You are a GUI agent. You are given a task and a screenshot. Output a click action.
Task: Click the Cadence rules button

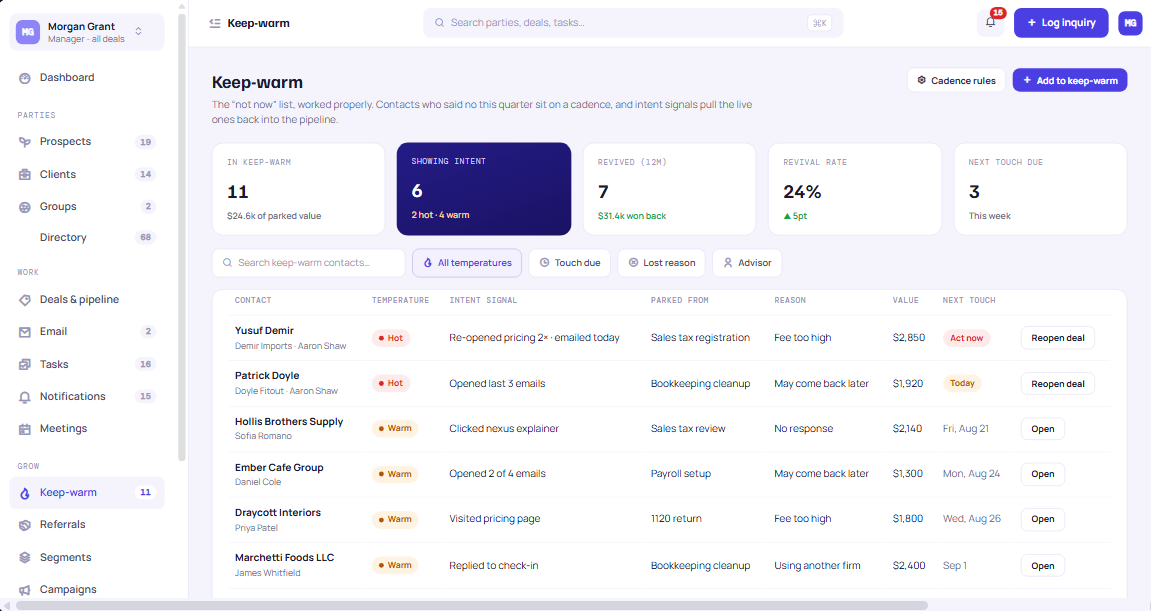(x=956, y=80)
